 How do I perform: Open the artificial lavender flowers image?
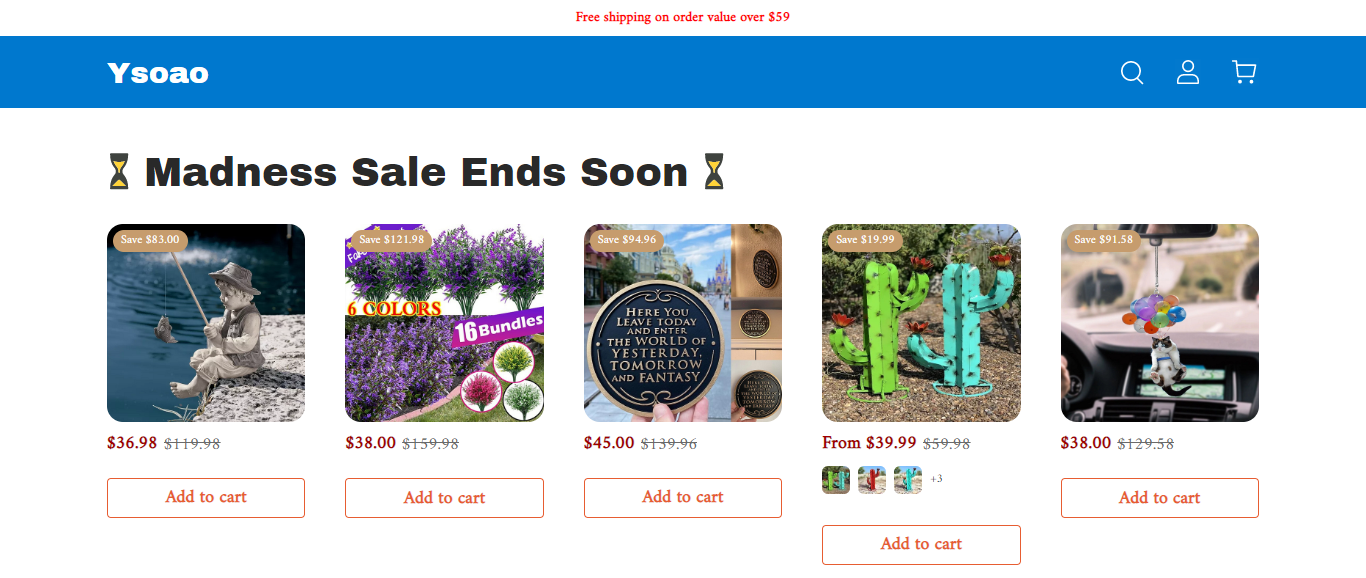pyautogui.click(x=444, y=323)
